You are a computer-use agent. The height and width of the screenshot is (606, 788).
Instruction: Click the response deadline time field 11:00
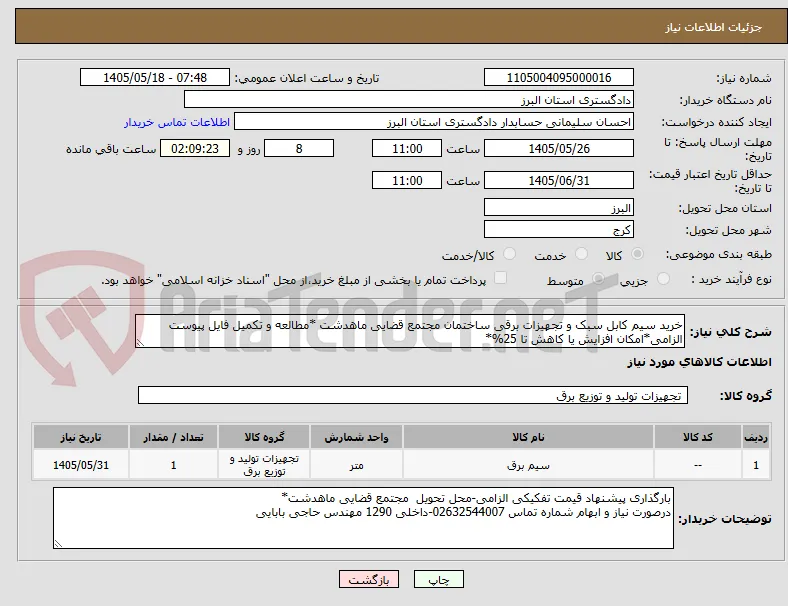click(407, 148)
